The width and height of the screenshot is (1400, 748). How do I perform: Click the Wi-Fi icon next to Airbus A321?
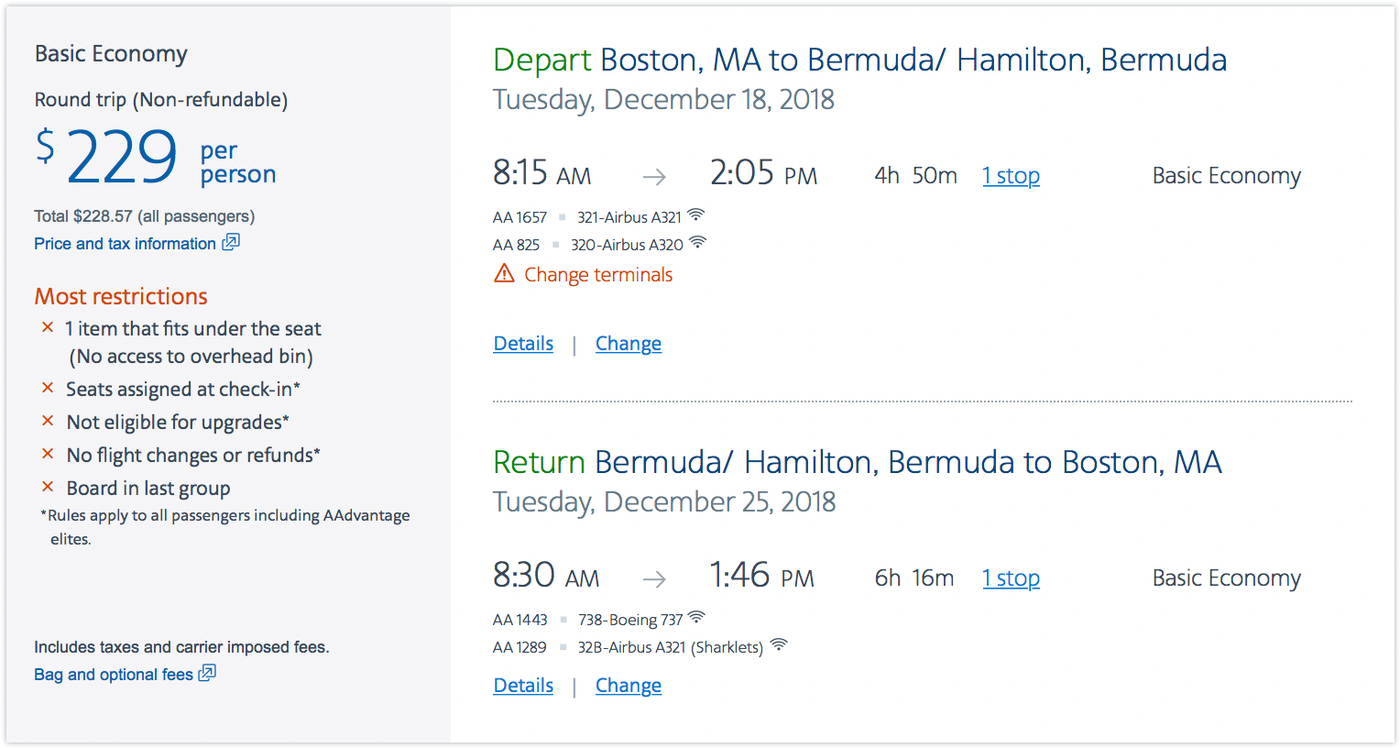(x=696, y=214)
